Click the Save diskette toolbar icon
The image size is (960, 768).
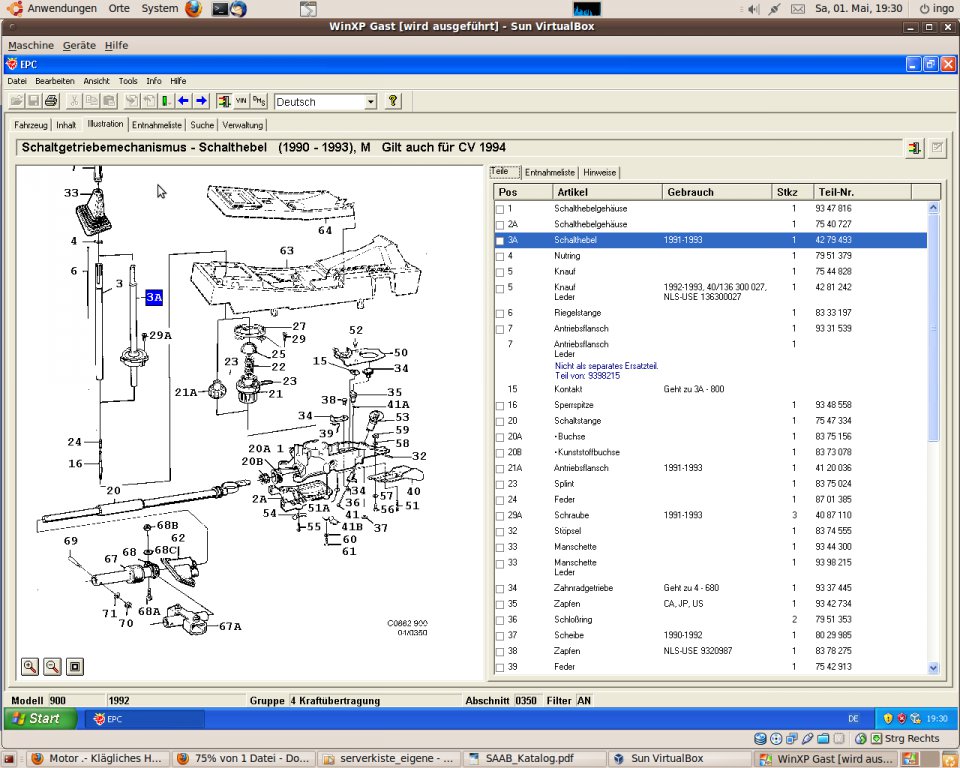click(x=34, y=101)
